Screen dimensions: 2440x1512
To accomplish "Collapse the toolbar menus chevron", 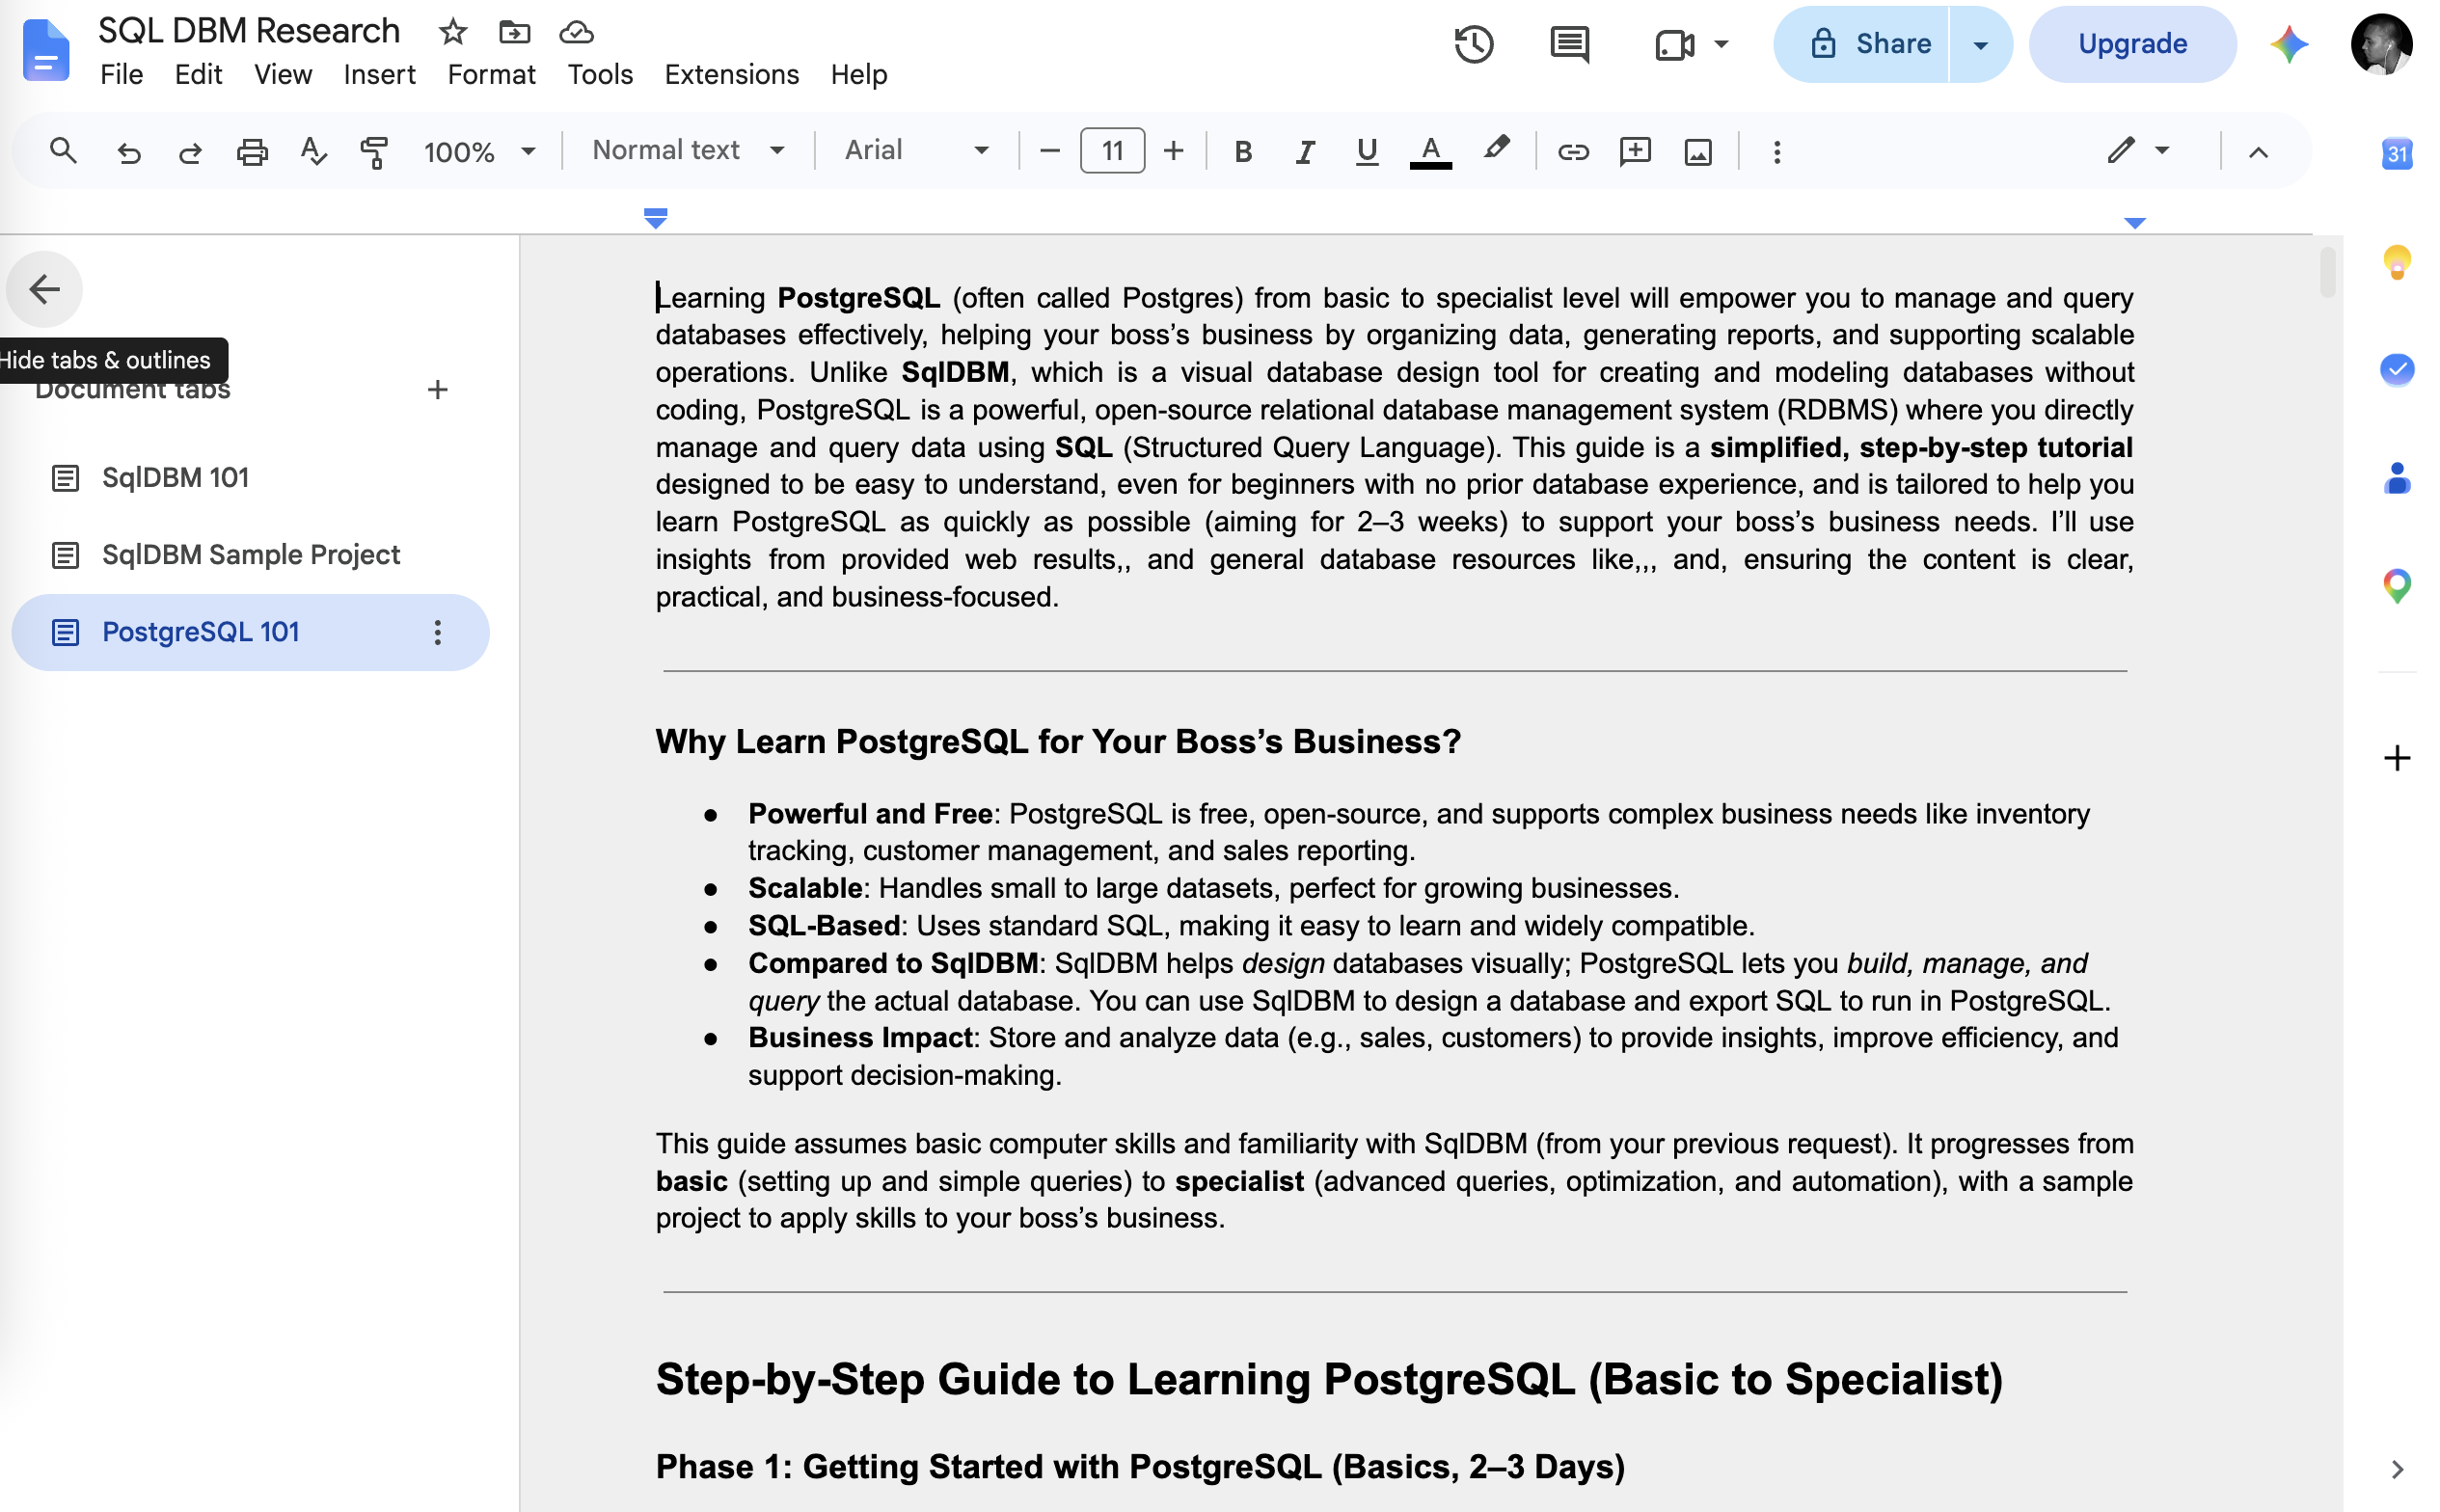I will pyautogui.click(x=2257, y=152).
